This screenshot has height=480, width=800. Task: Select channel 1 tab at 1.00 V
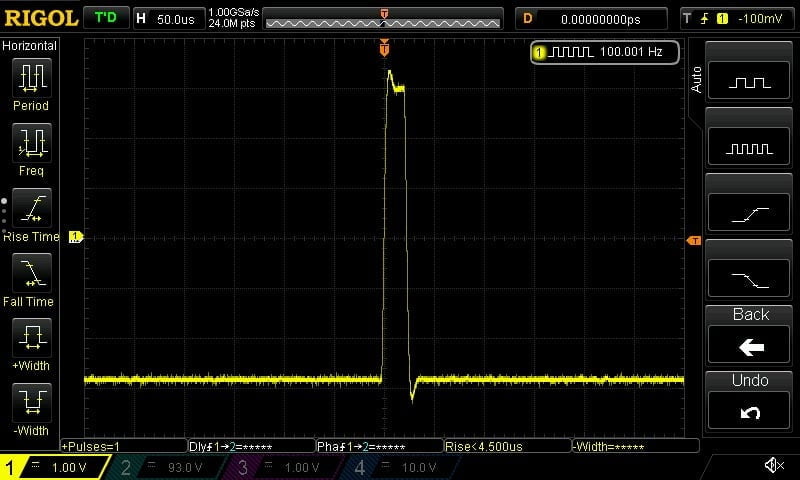tap(54, 467)
